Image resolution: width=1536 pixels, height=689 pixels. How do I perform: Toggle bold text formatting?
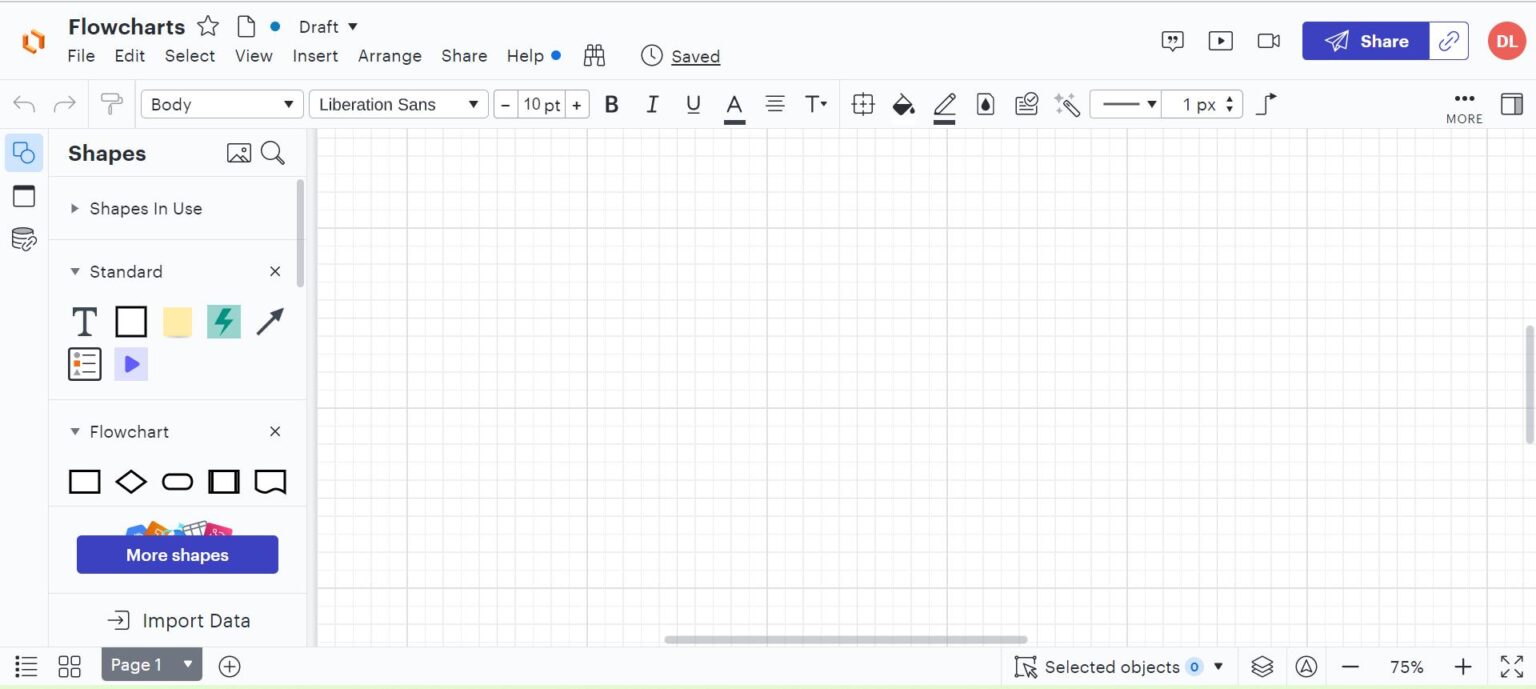(x=611, y=104)
